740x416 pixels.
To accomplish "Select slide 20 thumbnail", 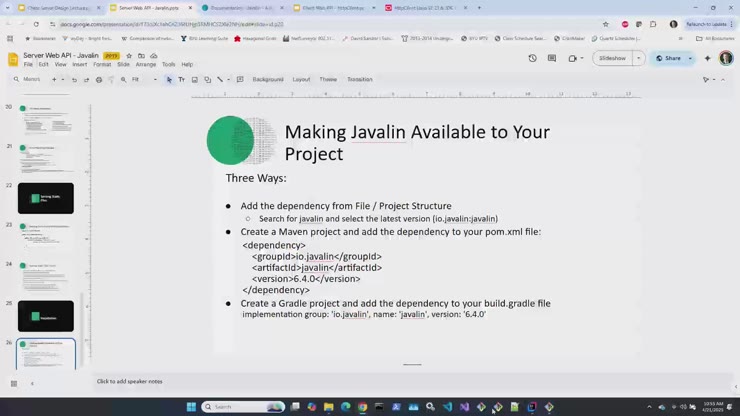I will [x=46, y=120].
